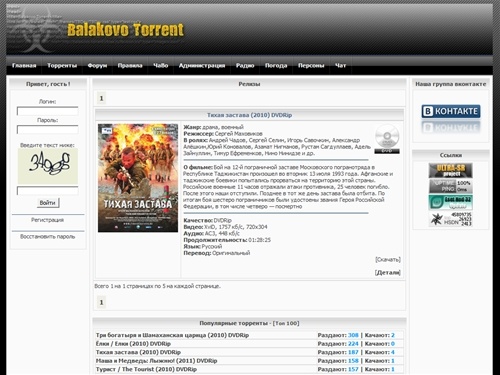Open the Администрация page
Viewport: 500px width, 375px height.
[202, 66]
